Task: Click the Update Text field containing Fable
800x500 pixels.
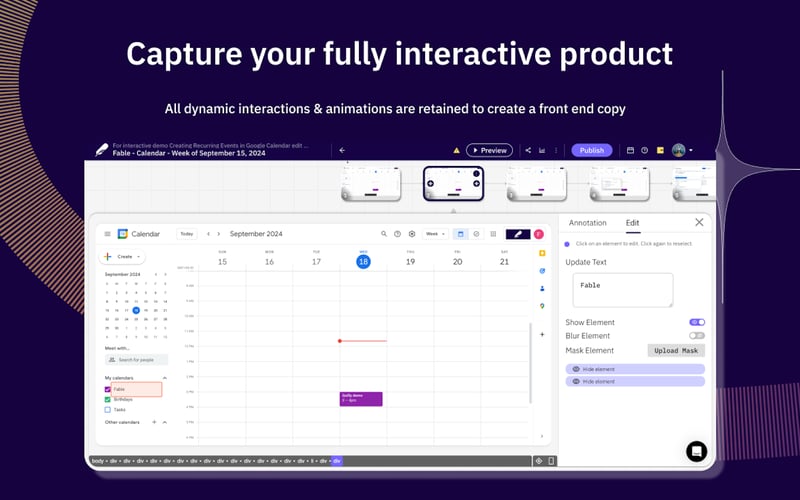Action: click(x=622, y=290)
